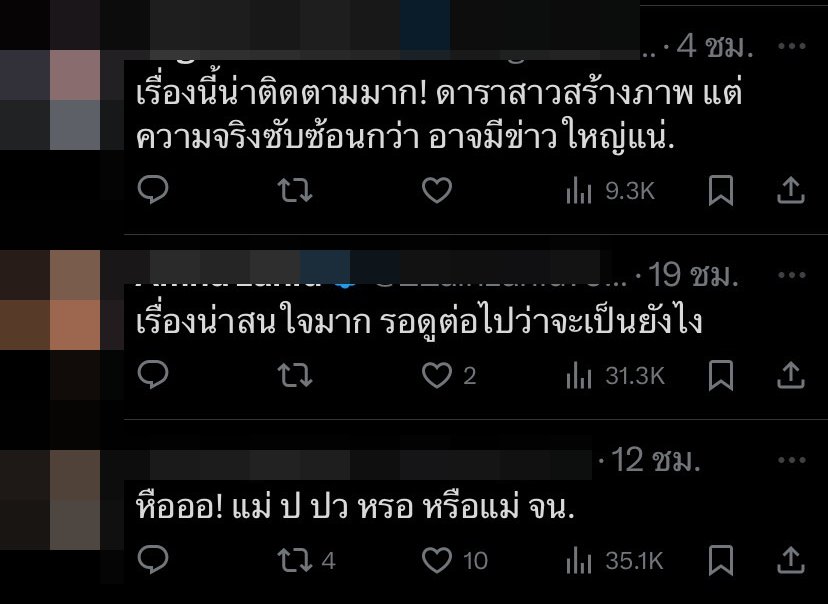The width and height of the screenshot is (828, 604).
Task: Open more options for 19 ชม. tweet
Action: (792, 275)
